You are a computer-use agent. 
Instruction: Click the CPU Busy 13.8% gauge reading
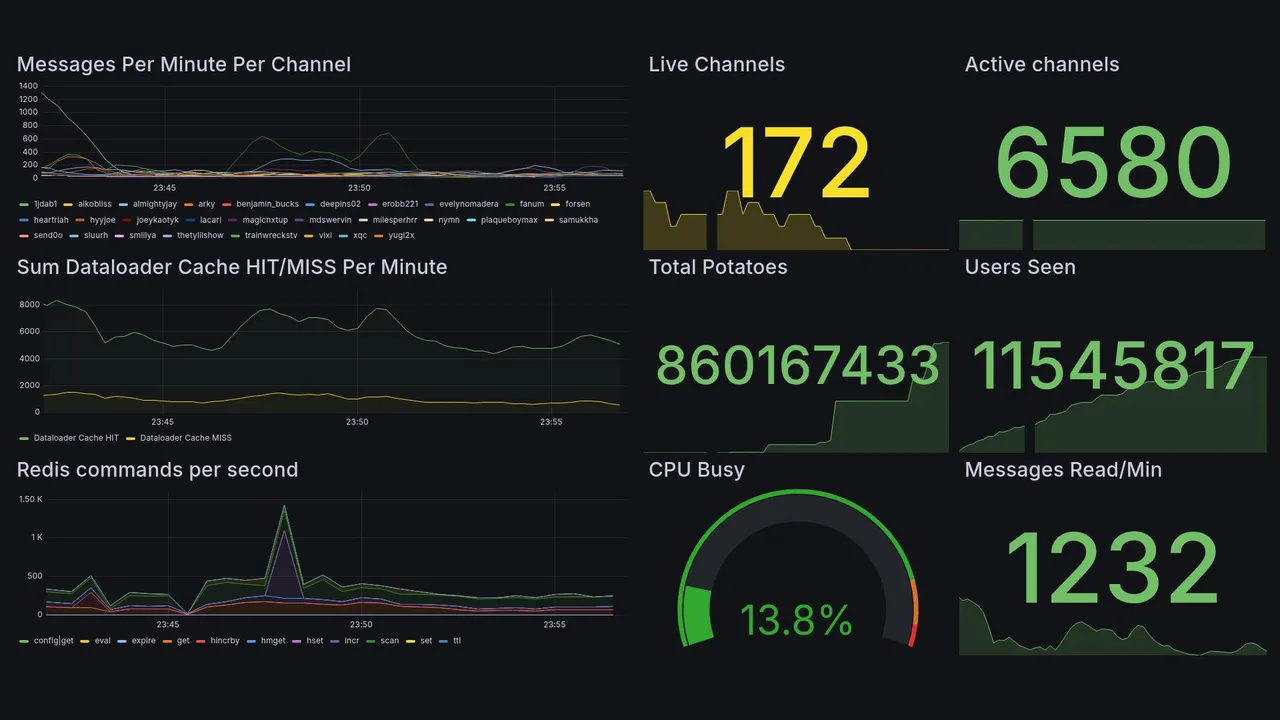click(797, 621)
